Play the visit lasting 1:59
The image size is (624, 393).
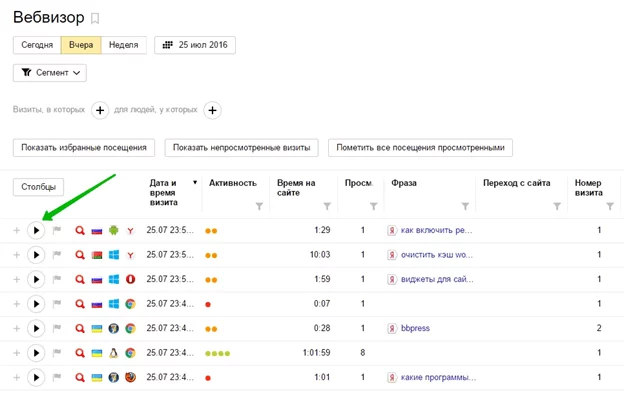(36, 280)
